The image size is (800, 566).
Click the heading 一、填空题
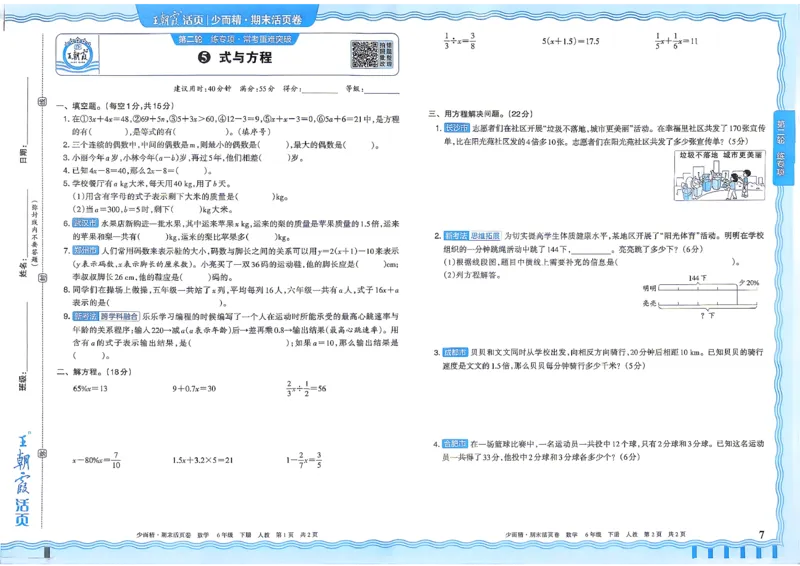pos(115,106)
